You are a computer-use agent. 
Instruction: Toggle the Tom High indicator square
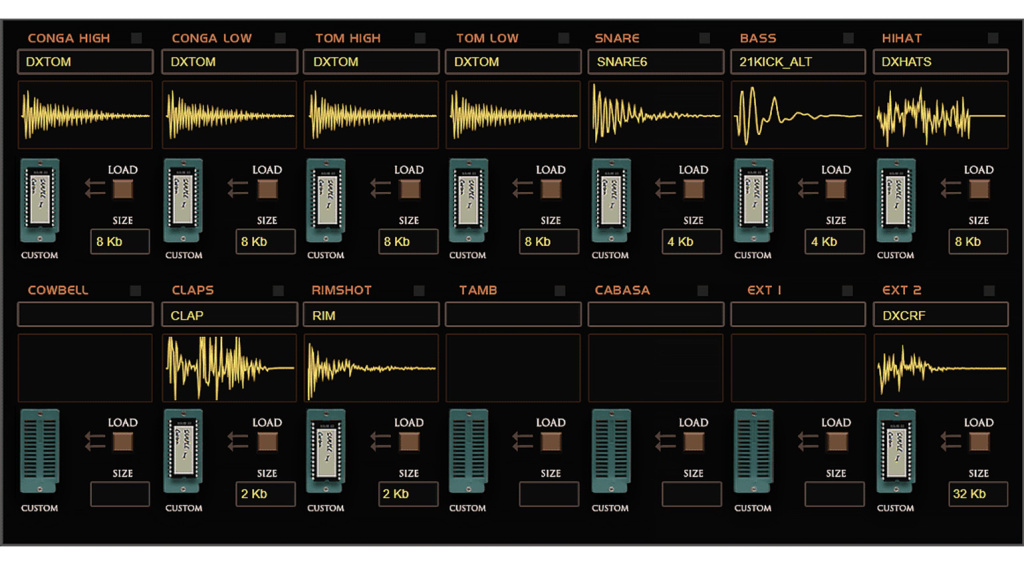420,38
